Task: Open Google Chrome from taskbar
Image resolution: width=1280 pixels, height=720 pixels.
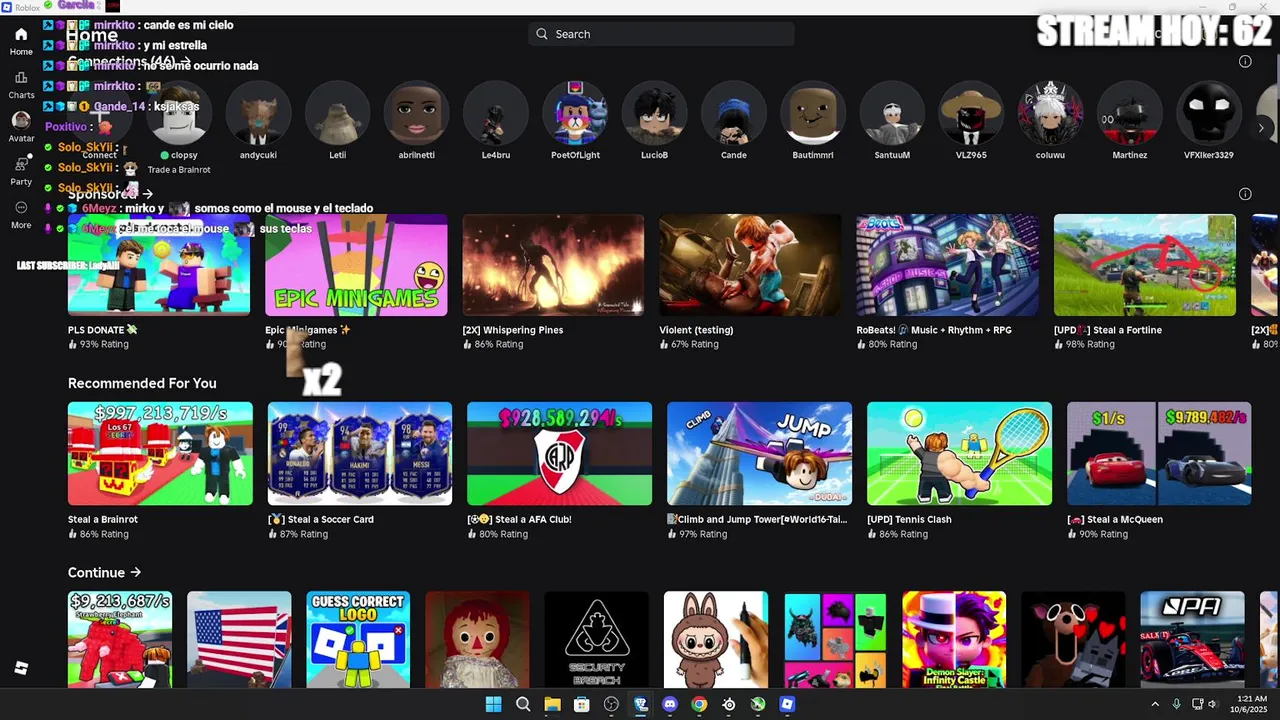Action: [699, 705]
